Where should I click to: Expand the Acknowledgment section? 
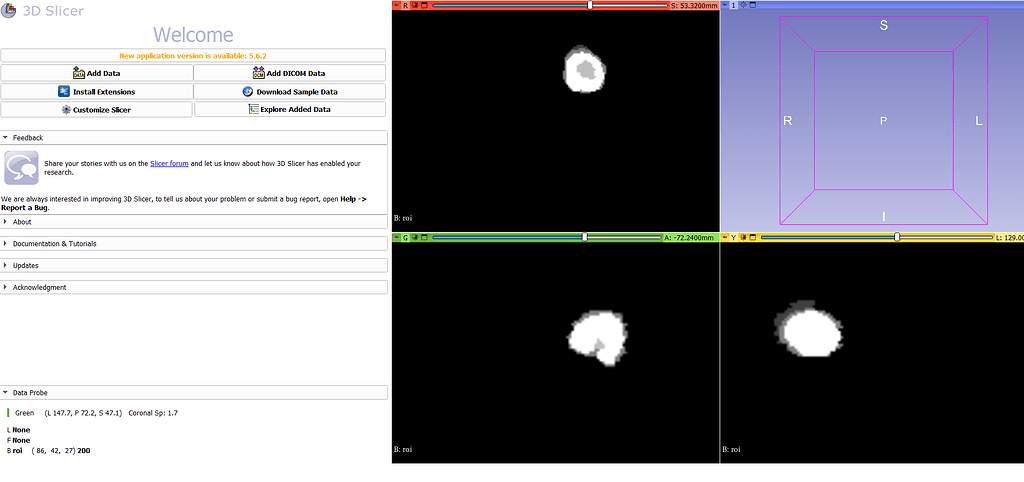194,287
